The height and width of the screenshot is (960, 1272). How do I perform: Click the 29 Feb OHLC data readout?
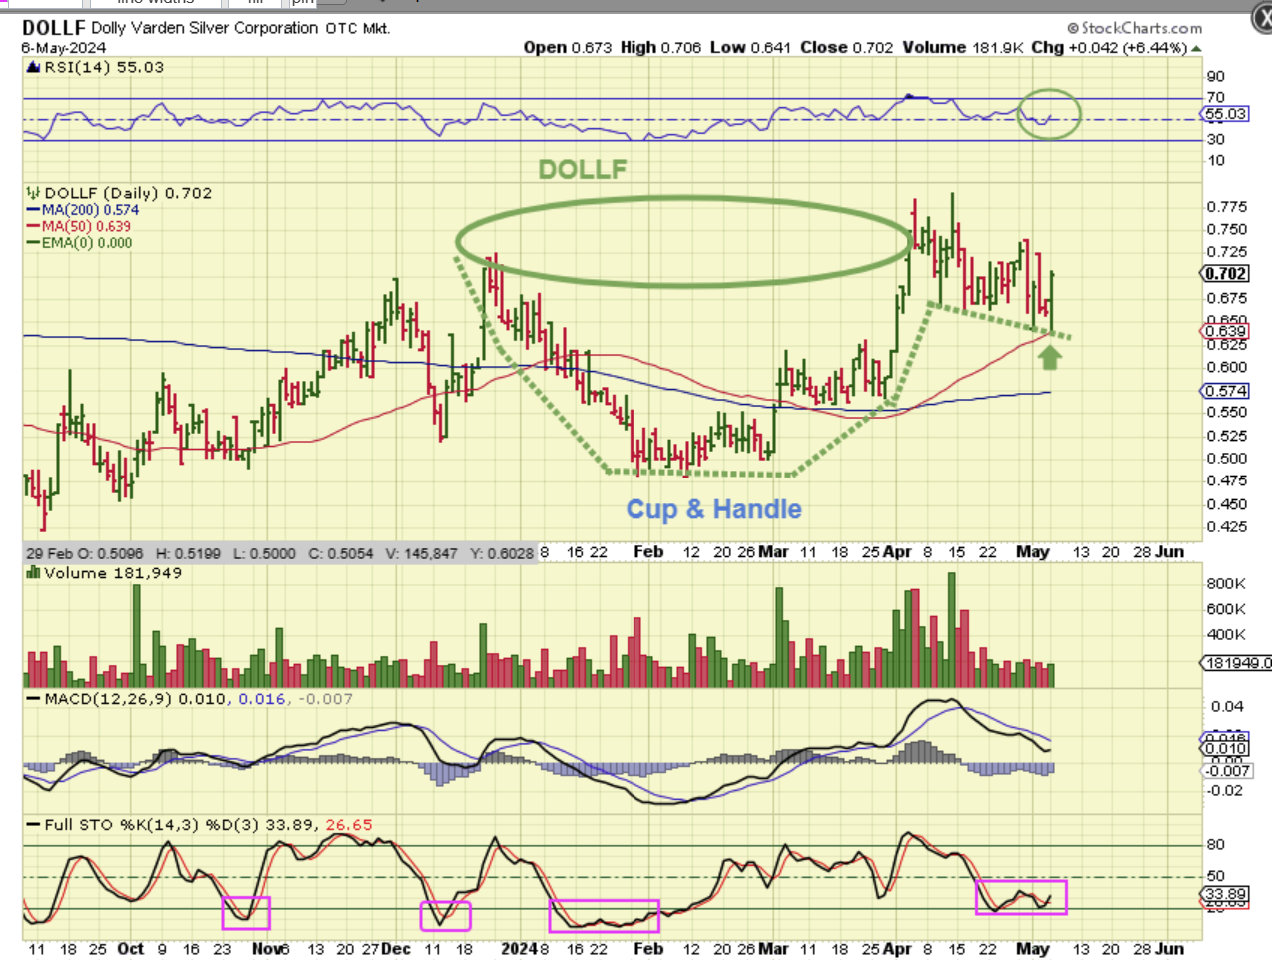(x=280, y=553)
